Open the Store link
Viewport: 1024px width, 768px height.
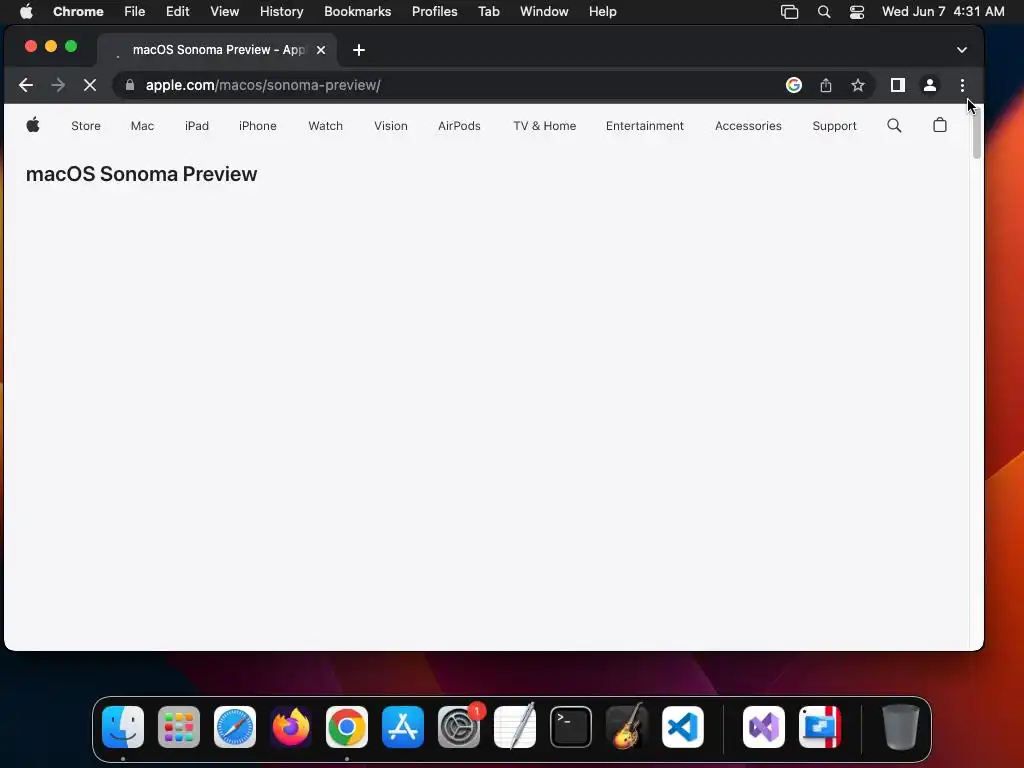[x=86, y=126]
